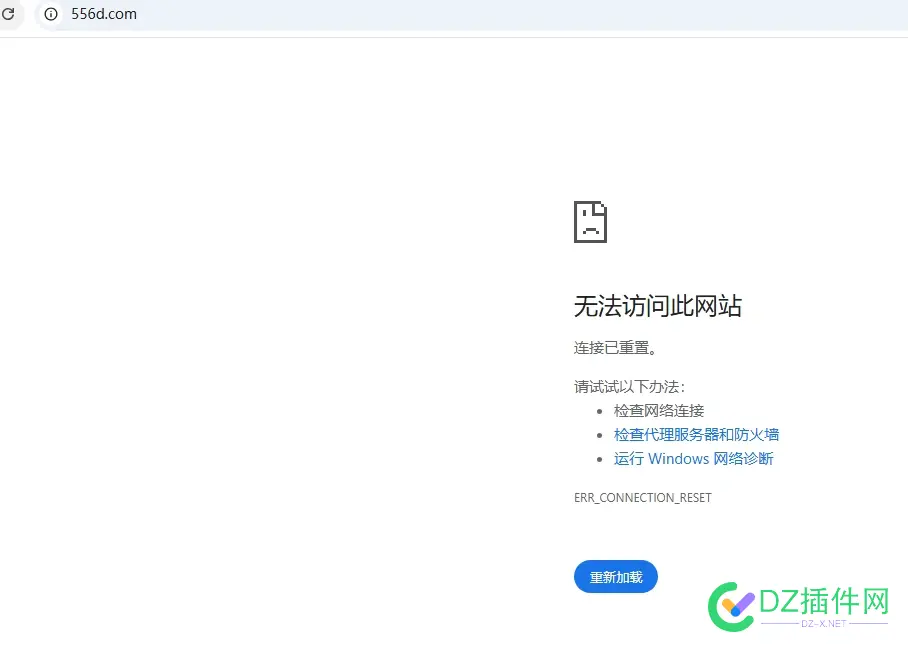
Task: Select the 556d.com address in the address bar
Action: (103, 15)
